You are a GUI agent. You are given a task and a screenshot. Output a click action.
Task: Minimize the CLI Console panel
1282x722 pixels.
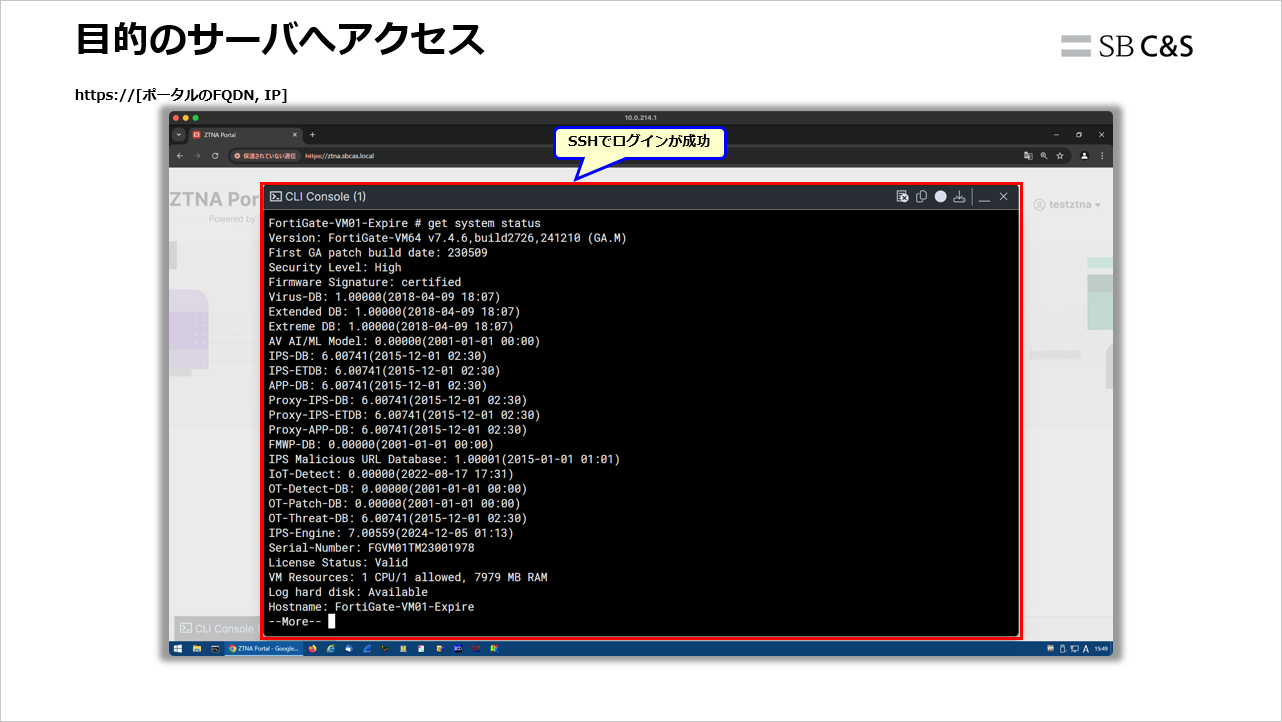point(984,197)
